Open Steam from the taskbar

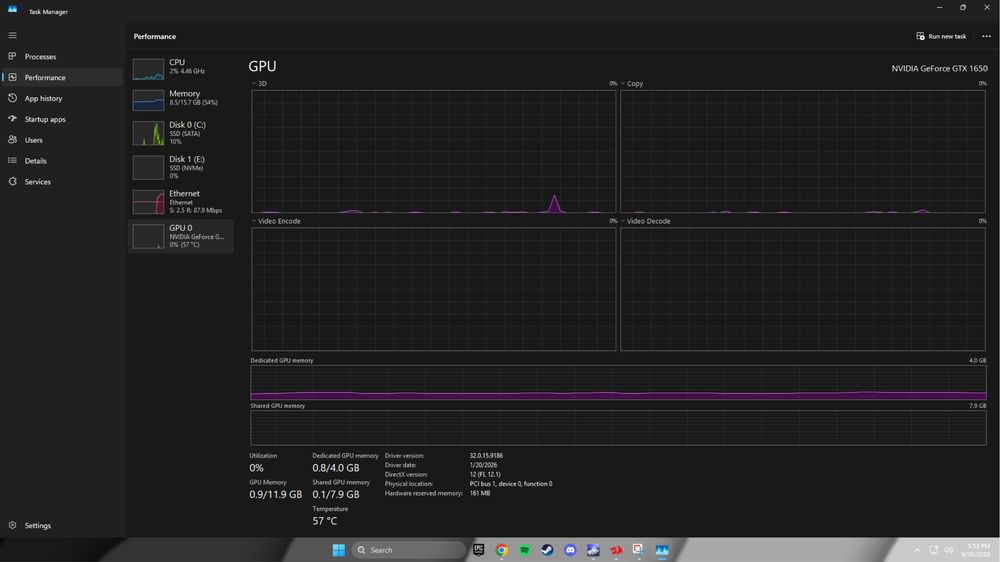[547, 550]
